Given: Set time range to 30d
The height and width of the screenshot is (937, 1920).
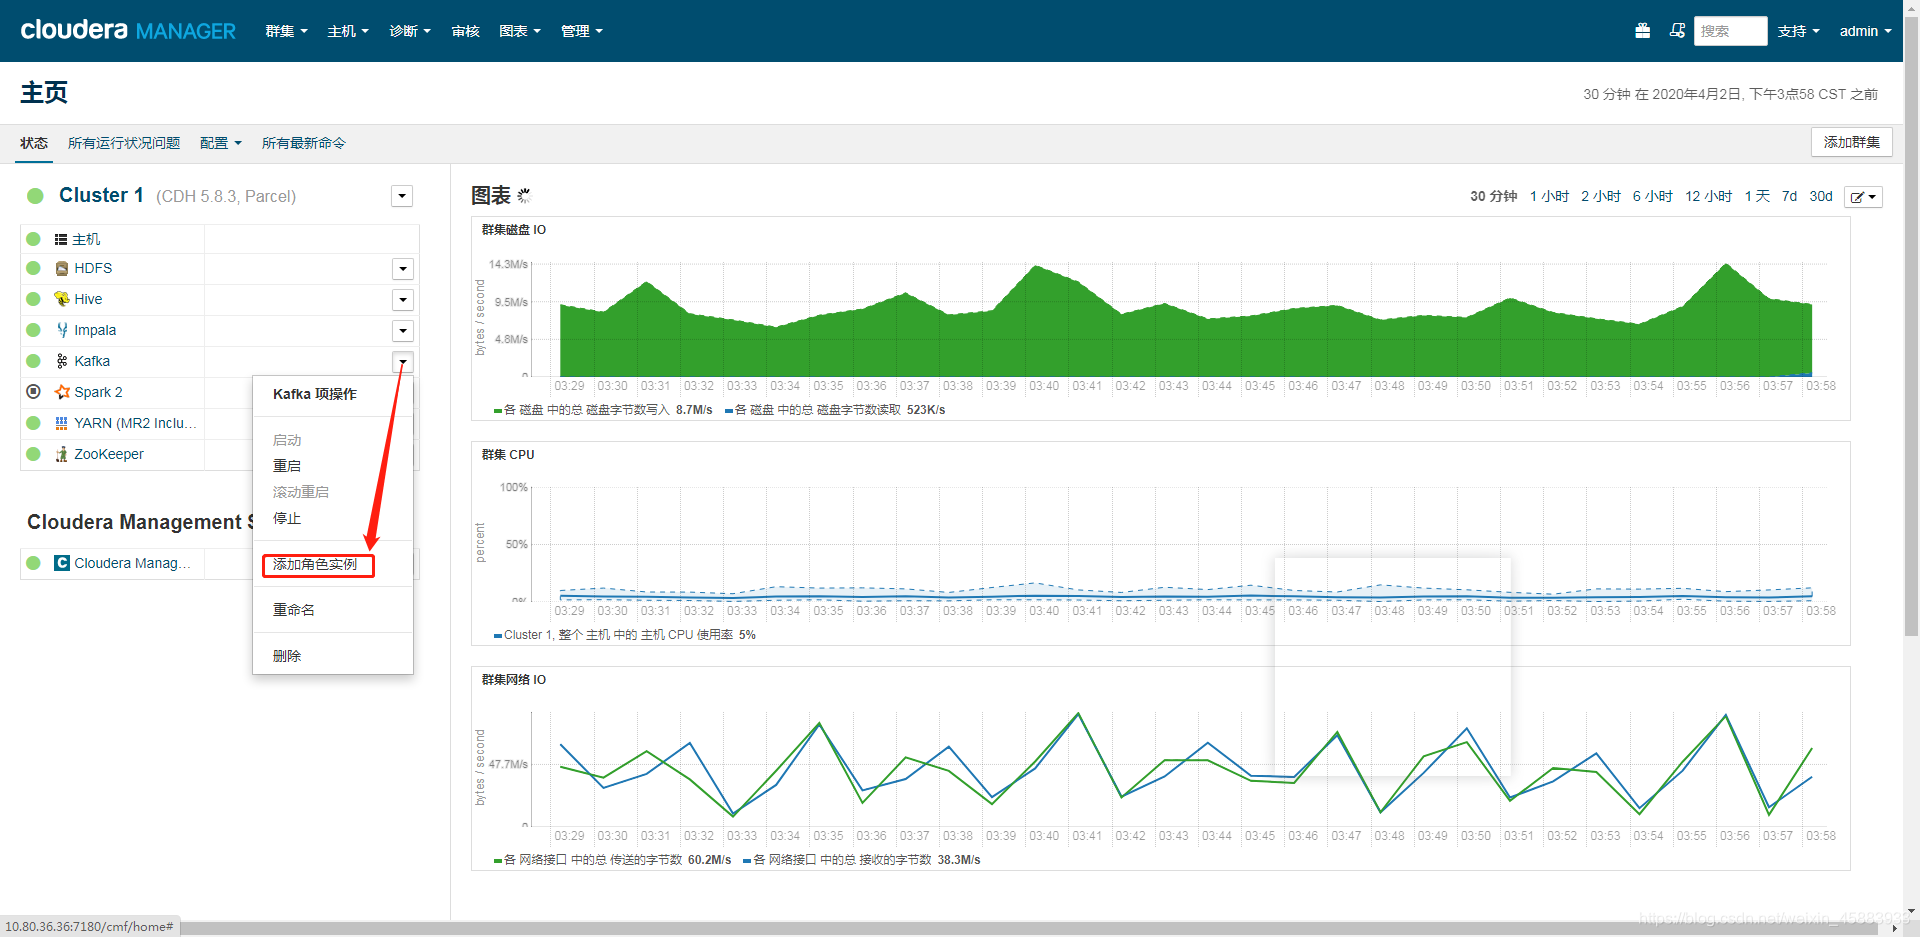Looking at the screenshot, I should (1821, 196).
